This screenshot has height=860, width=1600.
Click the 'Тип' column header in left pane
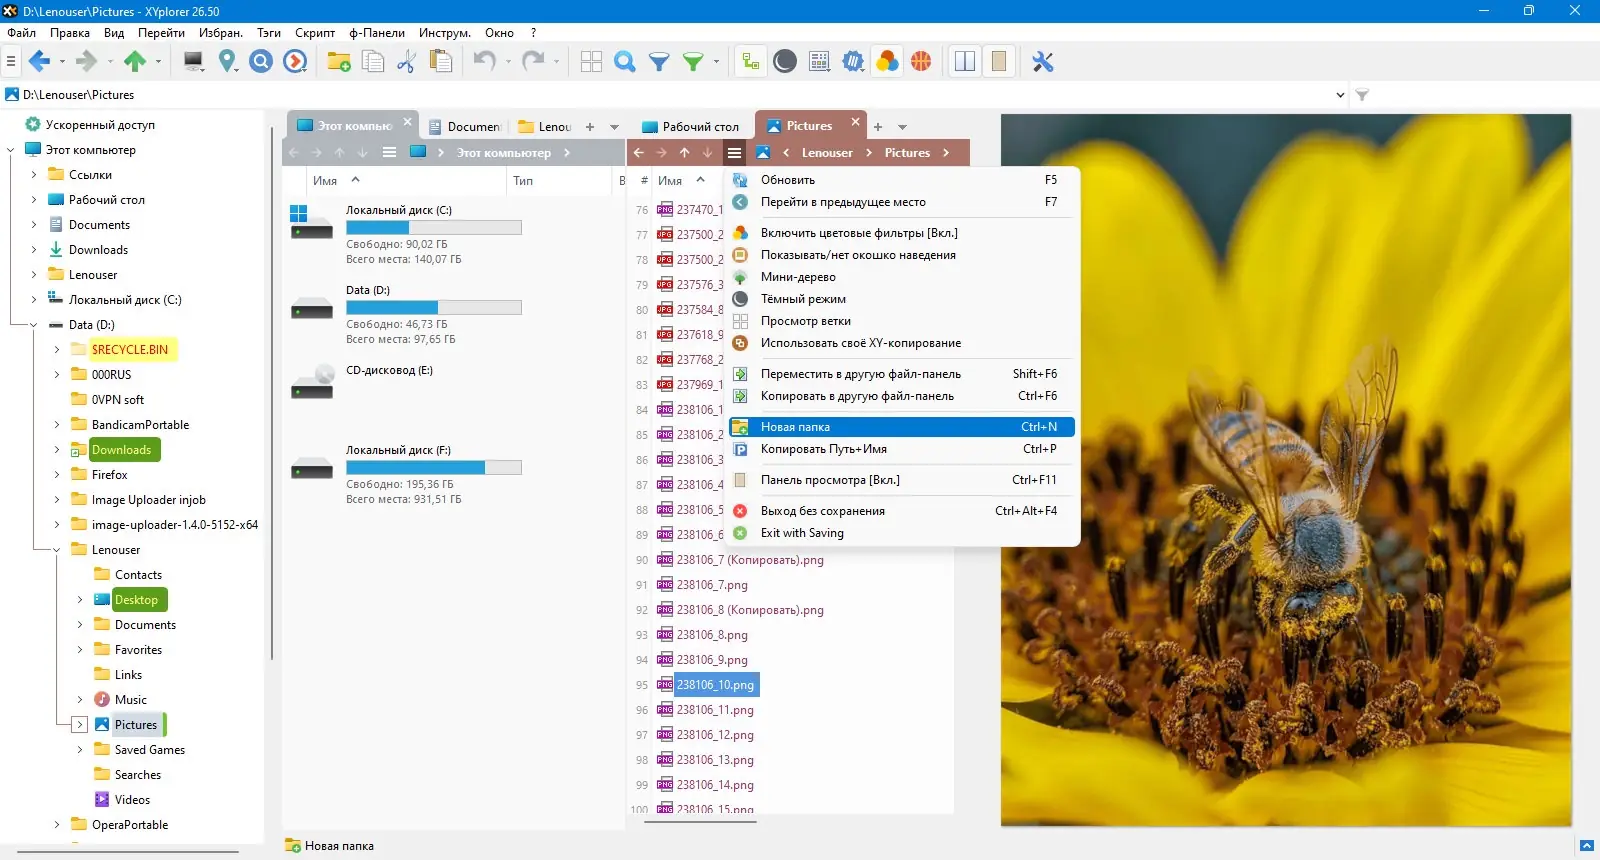coord(523,181)
